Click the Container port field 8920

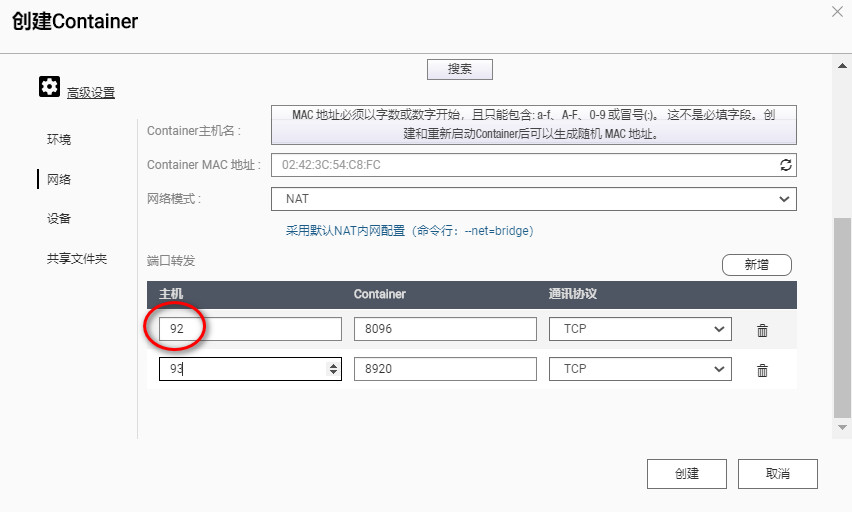click(x=445, y=369)
